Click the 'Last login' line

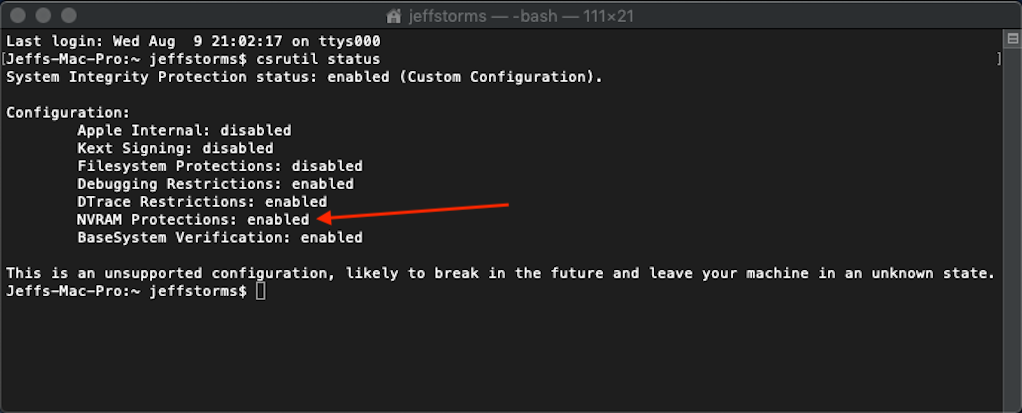tap(193, 41)
